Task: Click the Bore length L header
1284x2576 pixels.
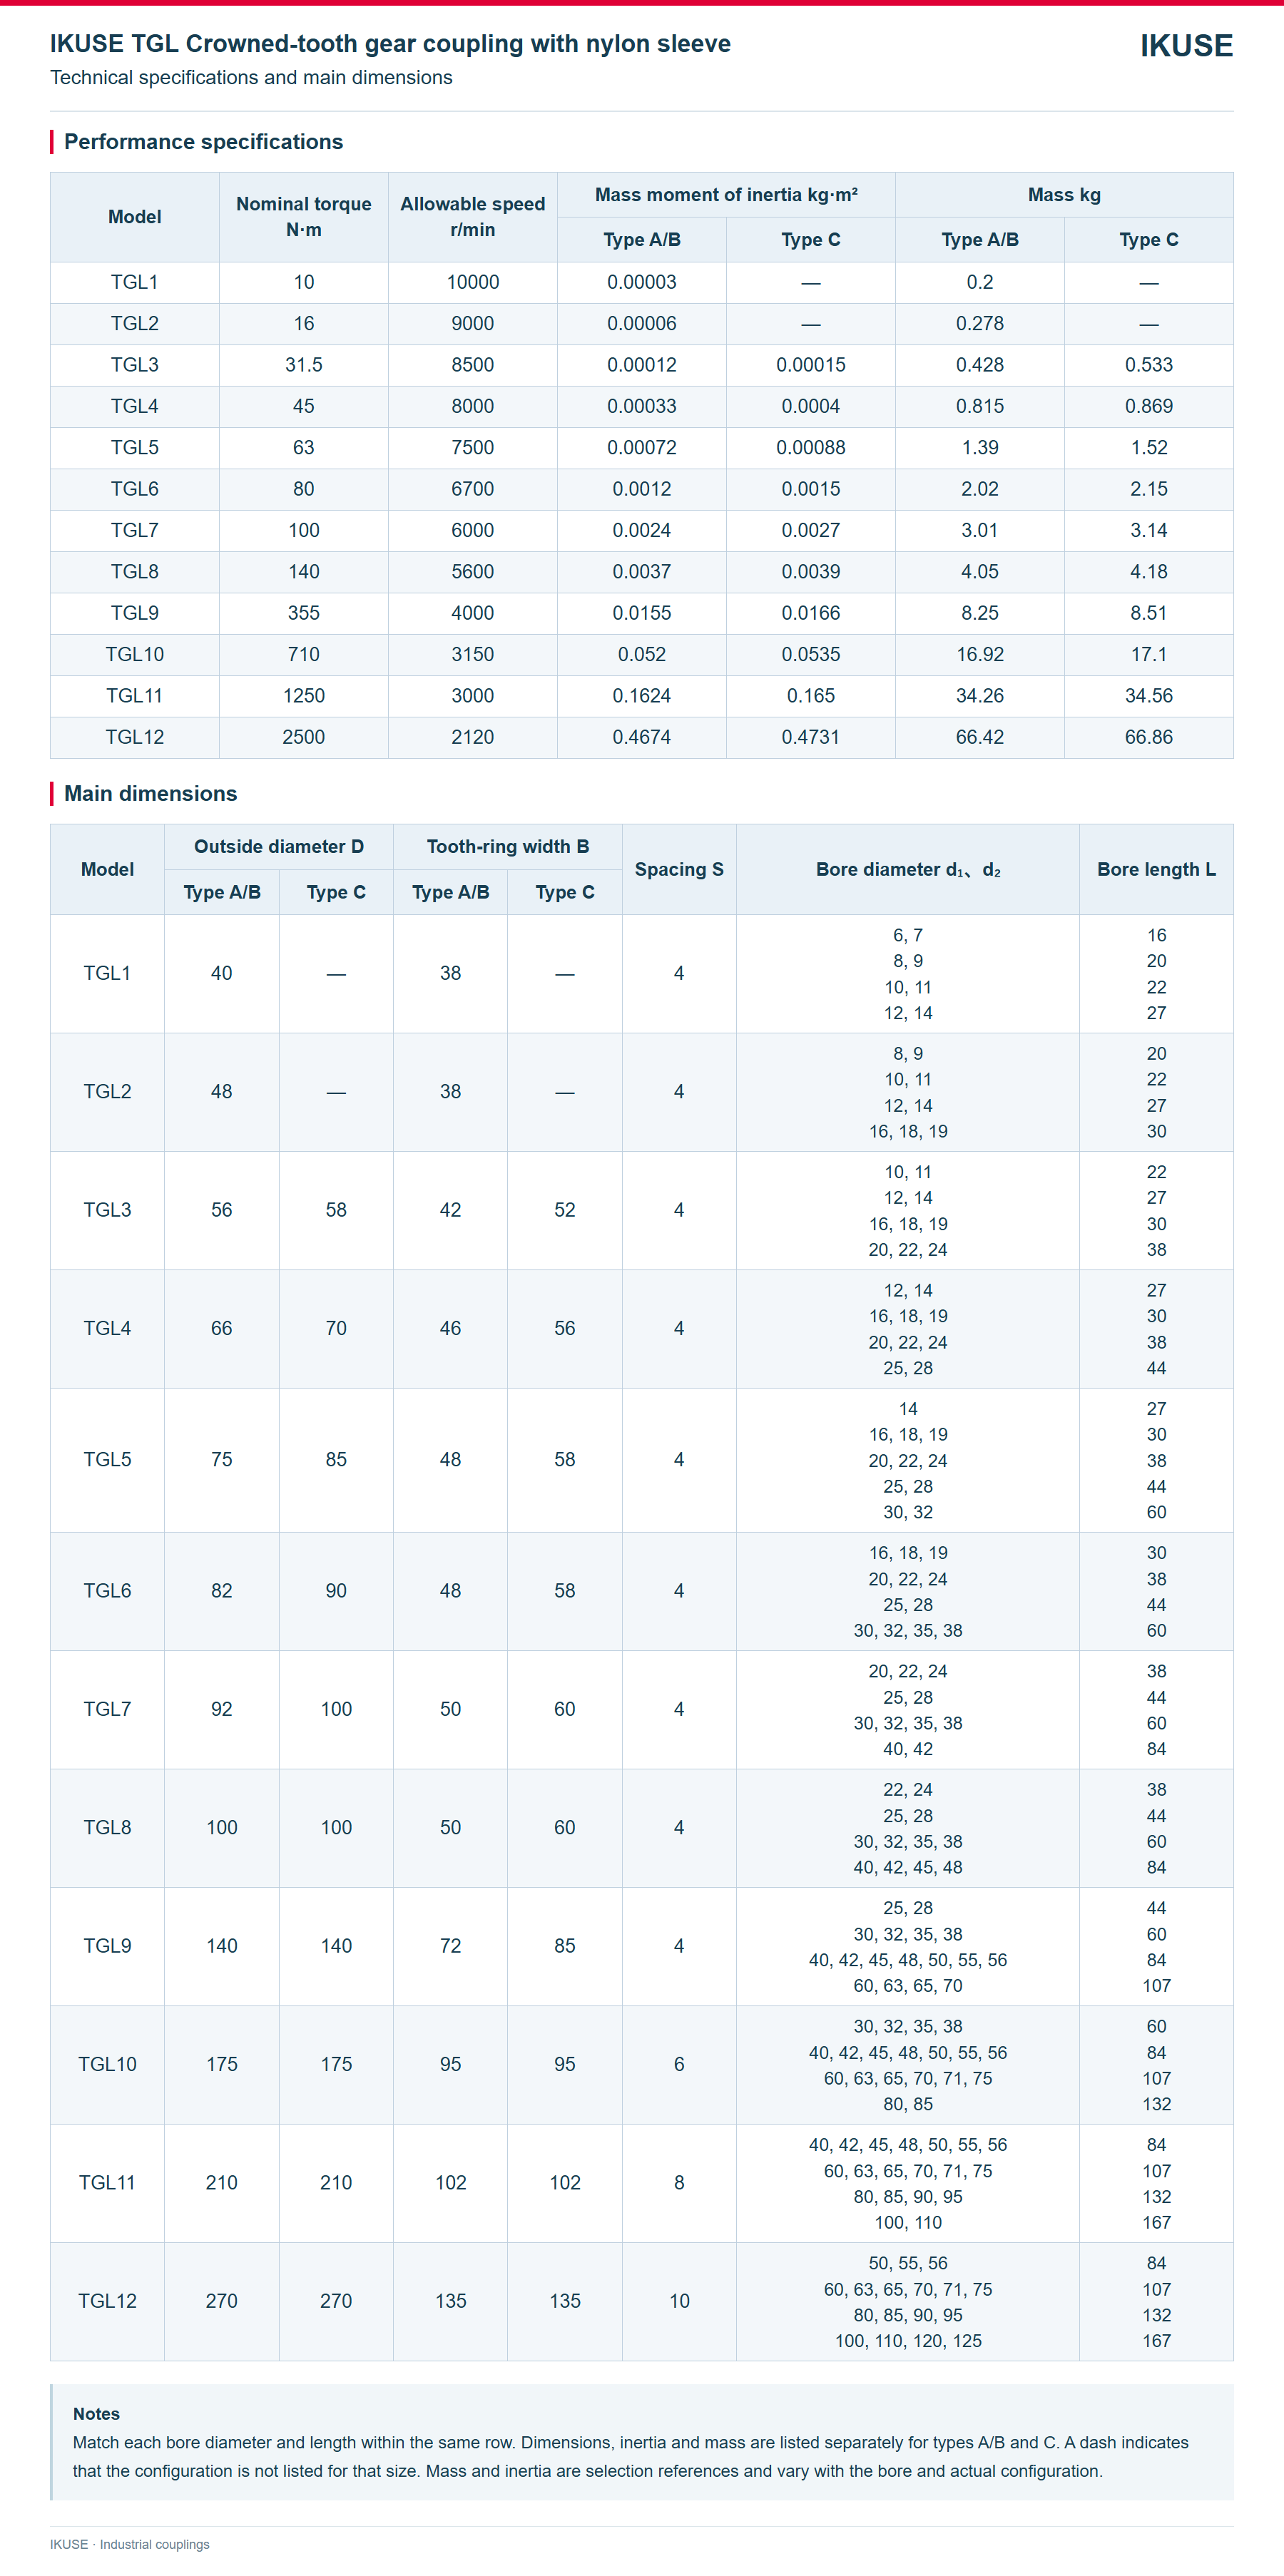Action: (1156, 869)
